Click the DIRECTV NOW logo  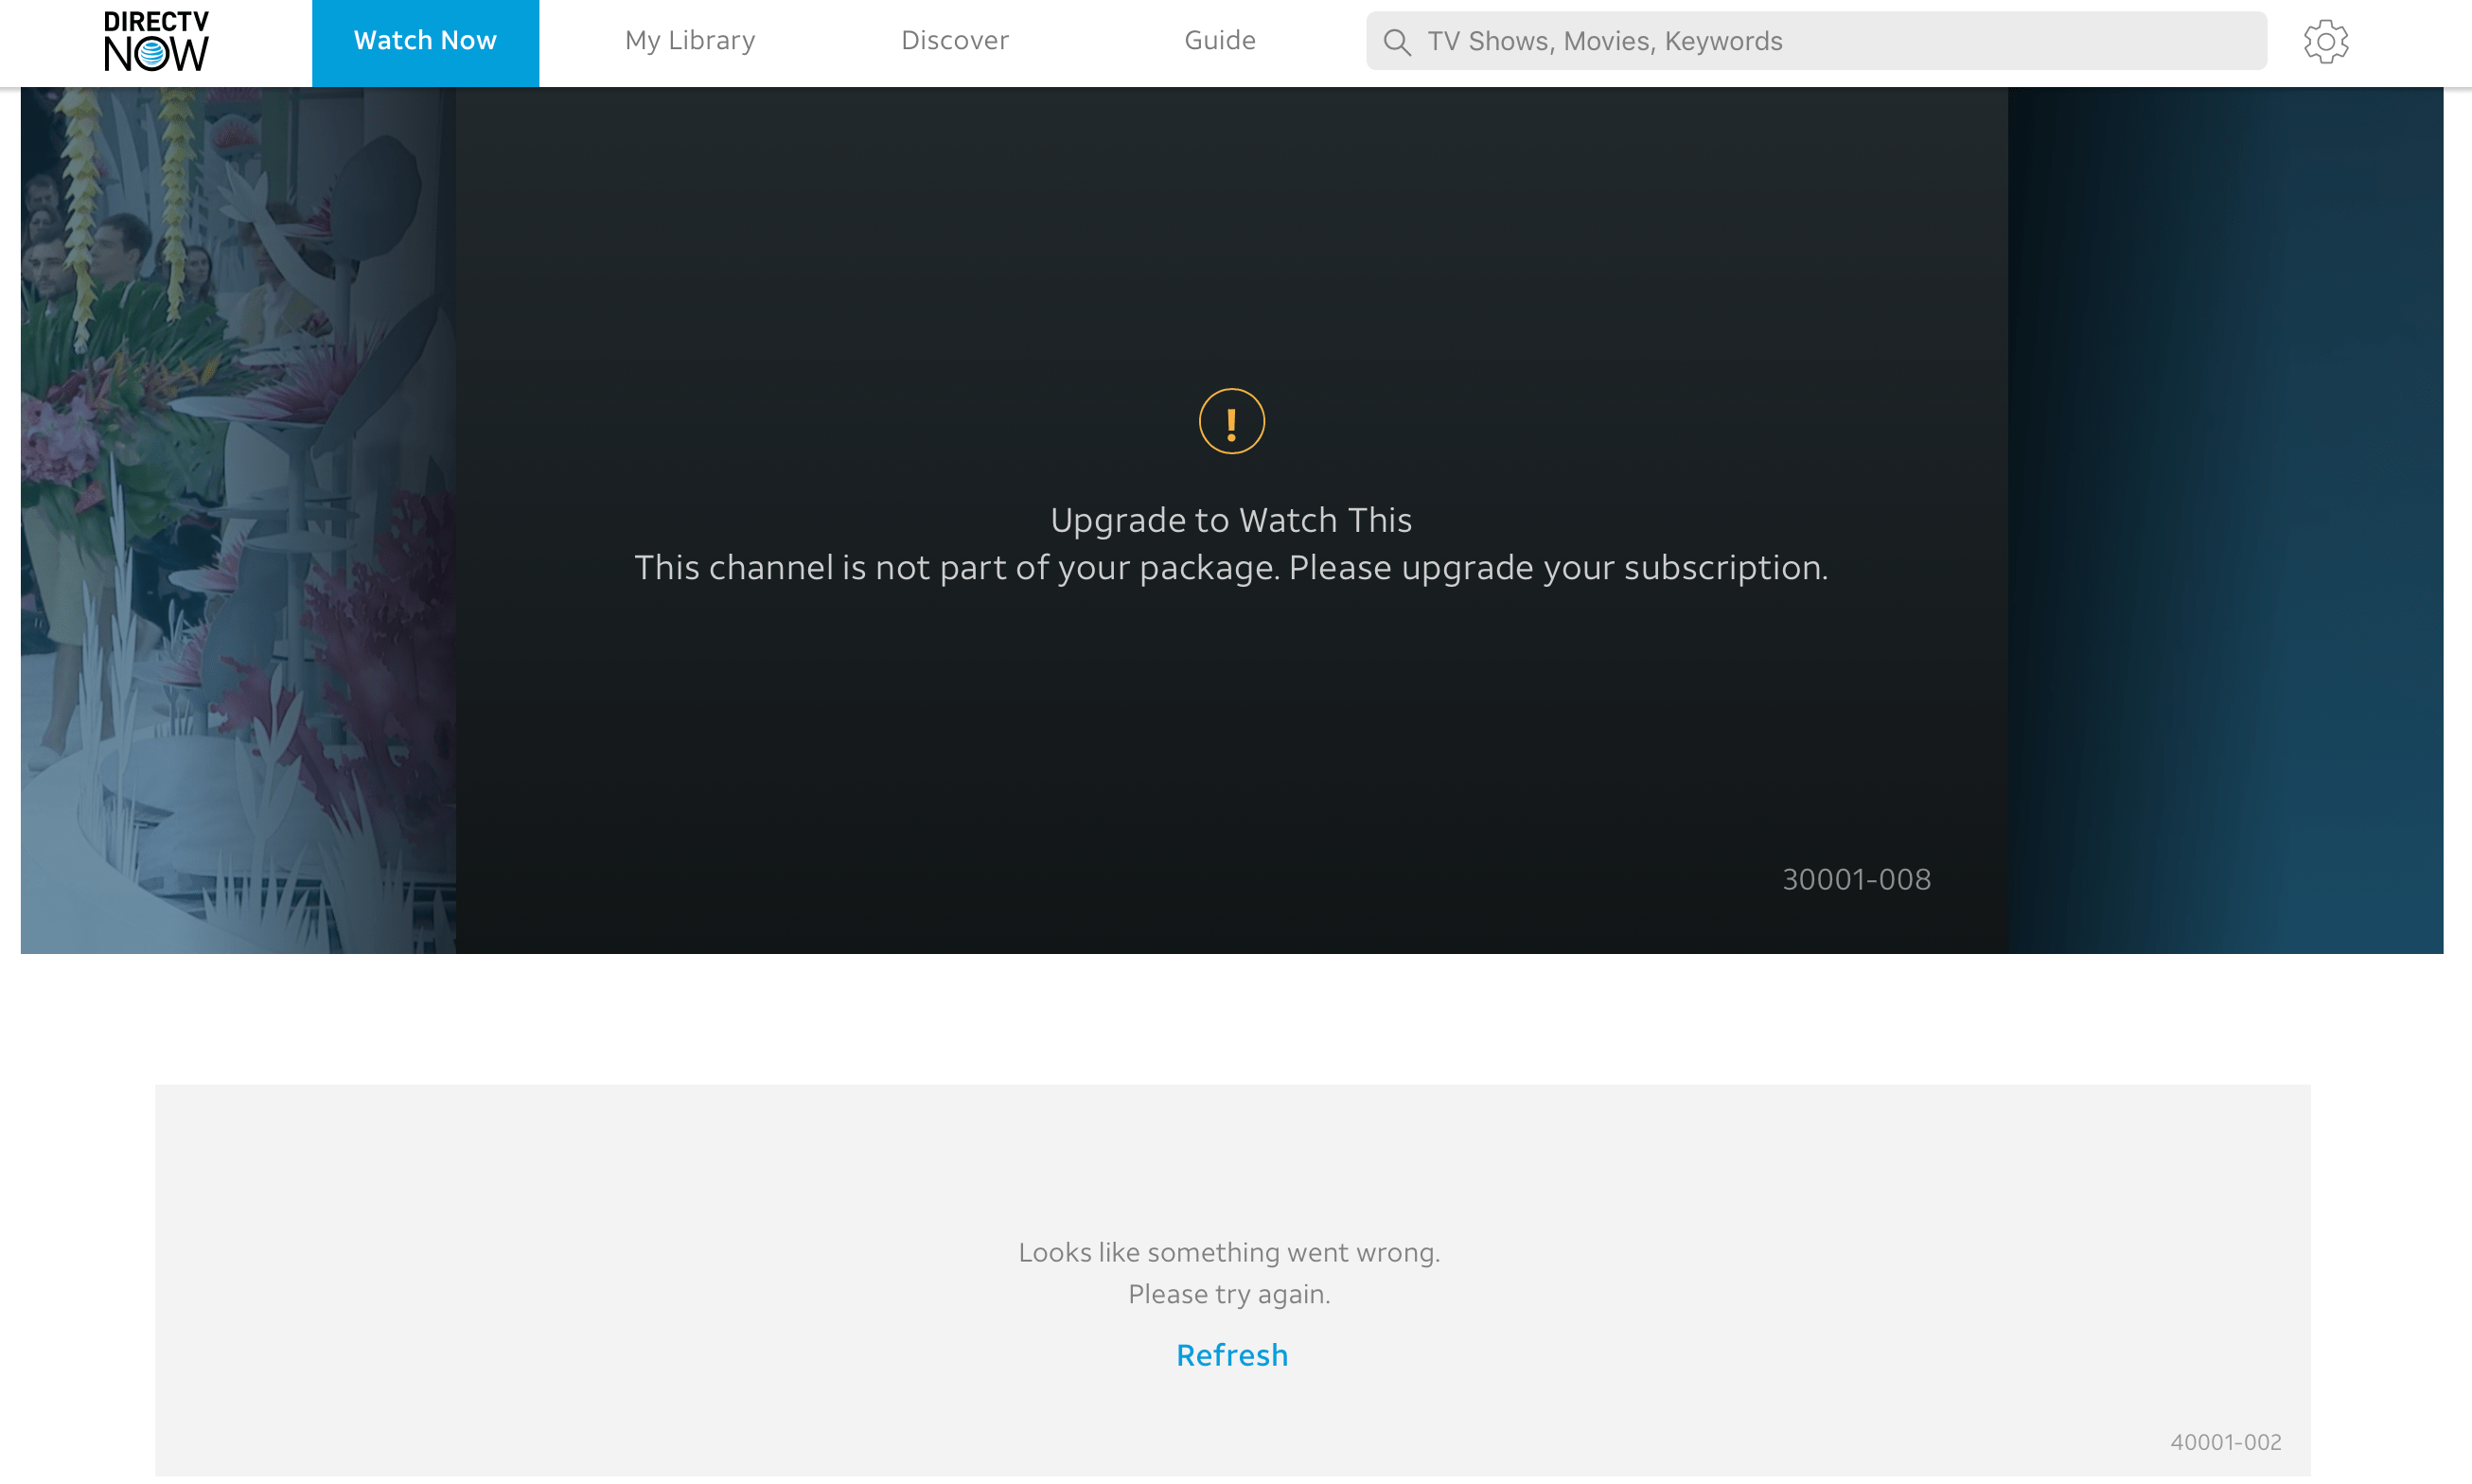point(157,42)
